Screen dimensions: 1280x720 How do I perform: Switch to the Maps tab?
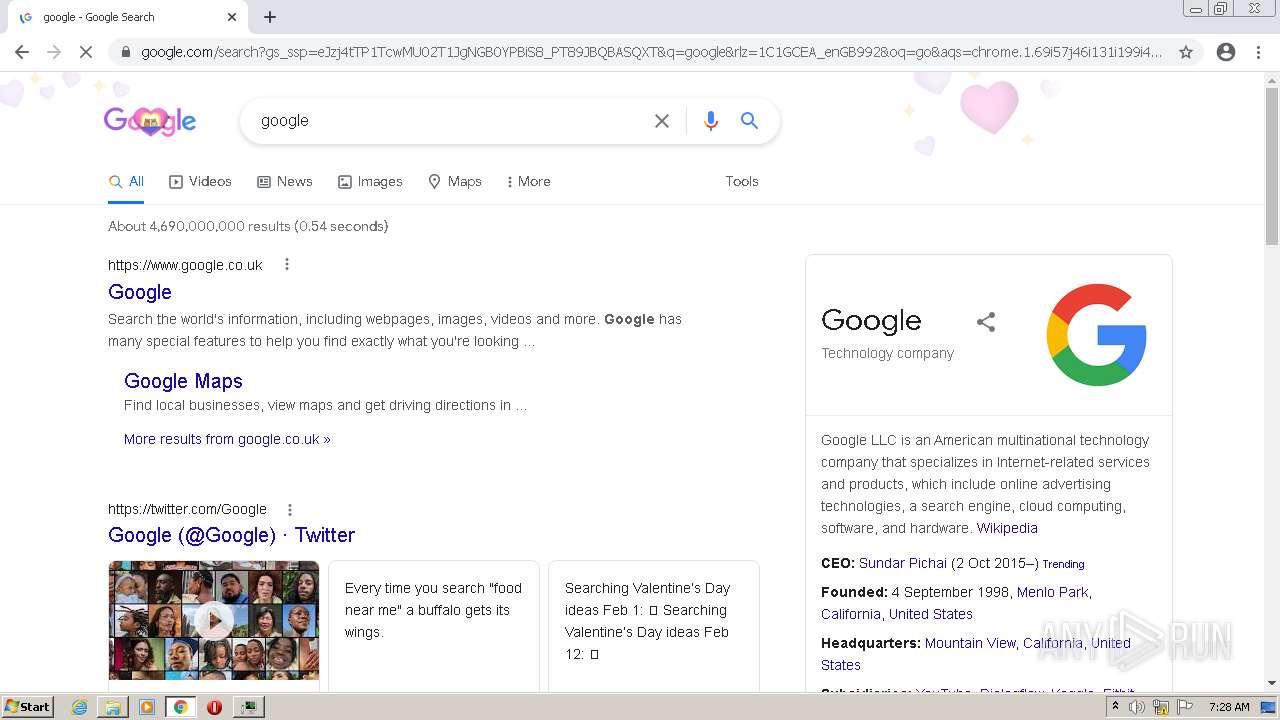tap(455, 182)
